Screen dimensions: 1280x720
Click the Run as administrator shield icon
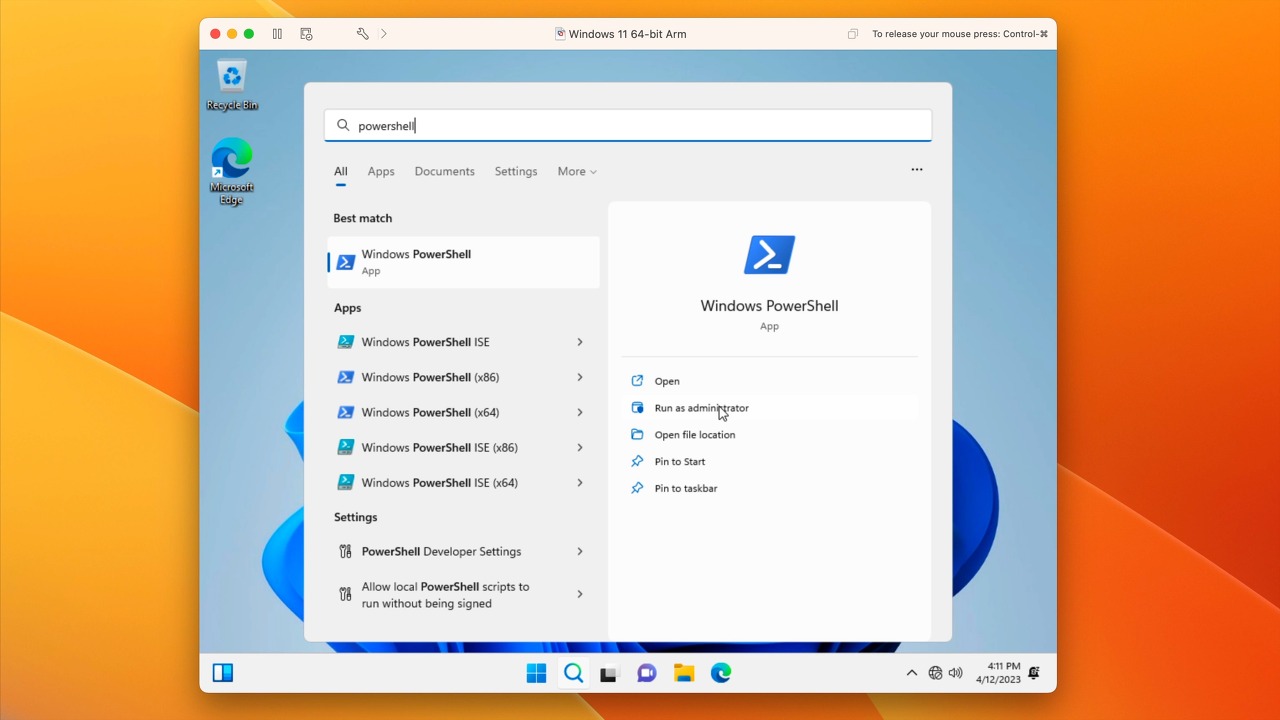click(x=637, y=408)
